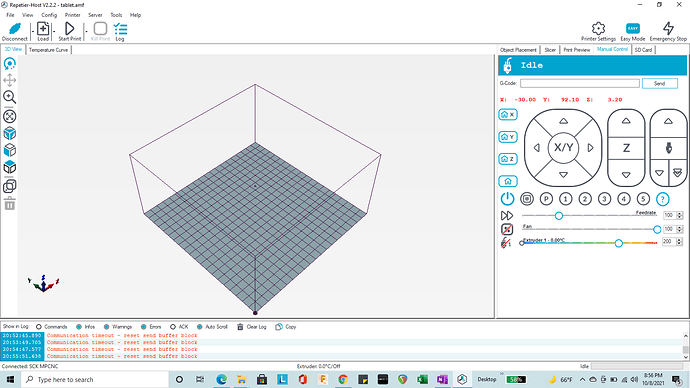Open the manual control help icon
Screen dimensions: 690x388
click(662, 199)
